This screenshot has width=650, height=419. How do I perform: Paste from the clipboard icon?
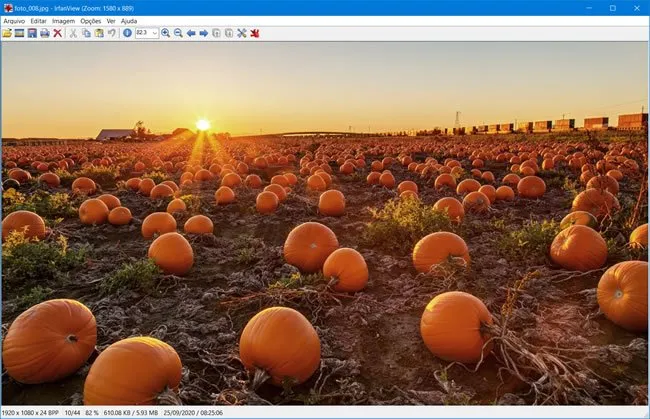tap(99, 33)
